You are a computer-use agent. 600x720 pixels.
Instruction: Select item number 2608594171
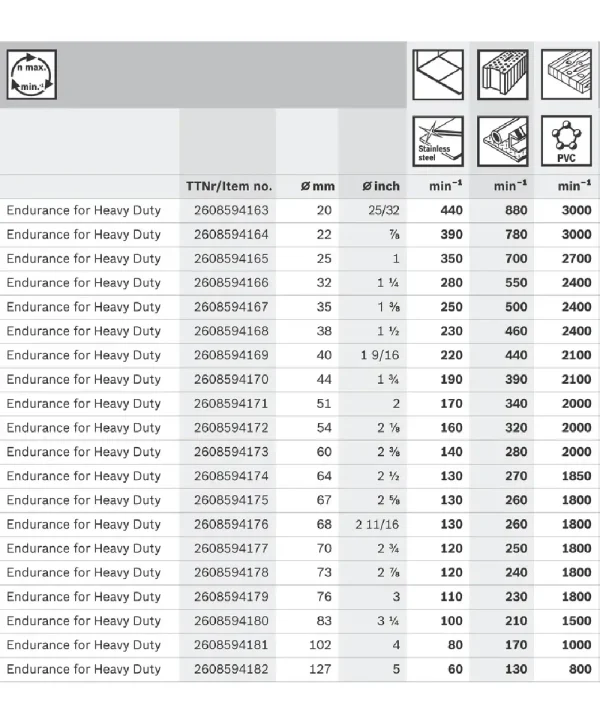coord(231,404)
